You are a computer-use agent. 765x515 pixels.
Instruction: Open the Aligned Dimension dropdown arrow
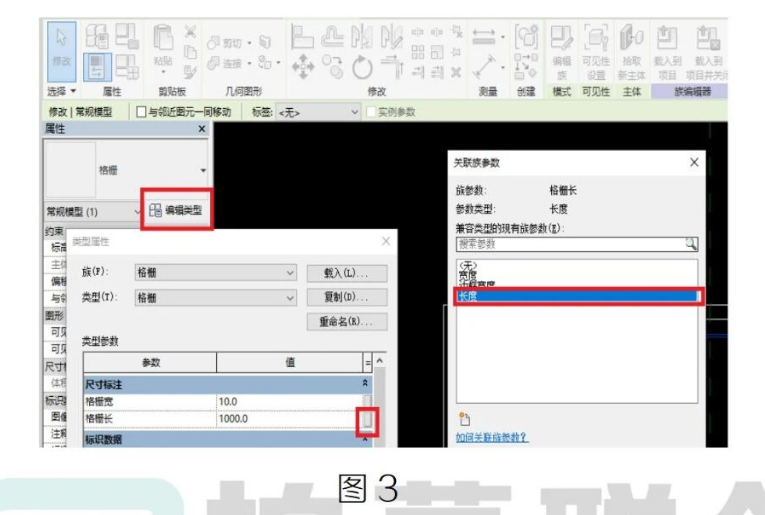coord(503,37)
